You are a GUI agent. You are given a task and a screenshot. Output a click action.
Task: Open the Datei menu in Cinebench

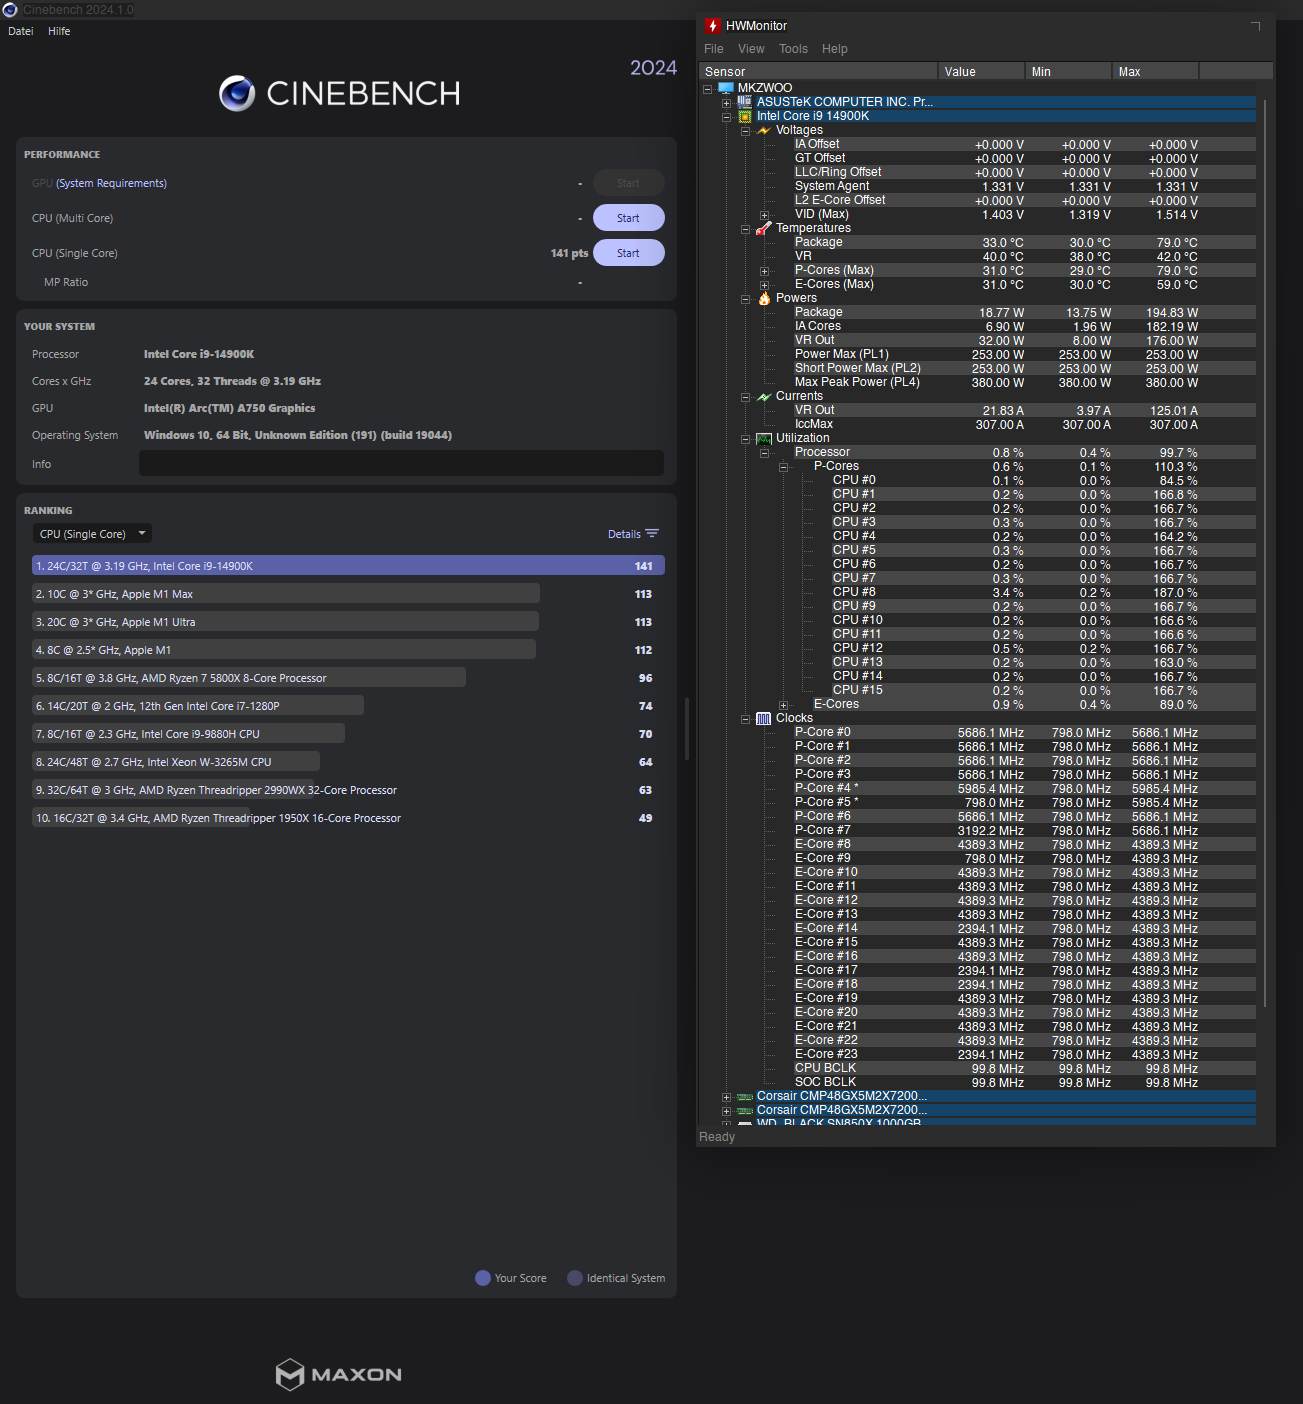coord(21,31)
